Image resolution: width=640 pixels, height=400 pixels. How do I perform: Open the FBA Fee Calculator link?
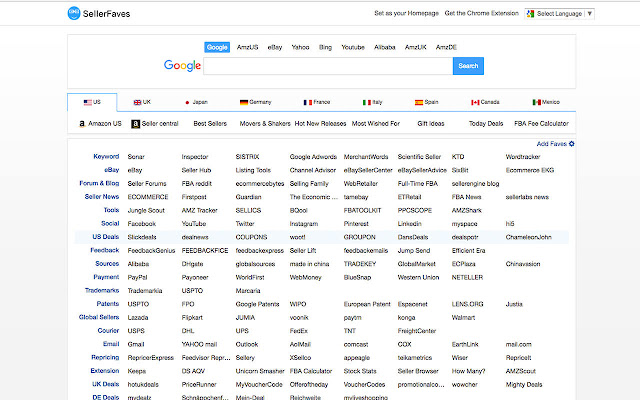[541, 124]
